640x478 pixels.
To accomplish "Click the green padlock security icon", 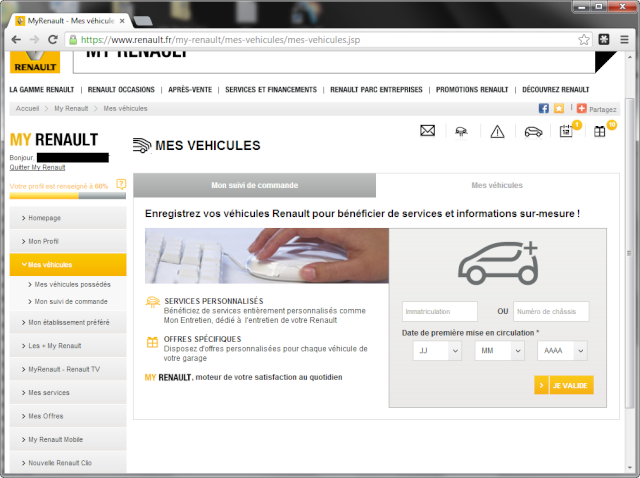I will tap(73, 40).
